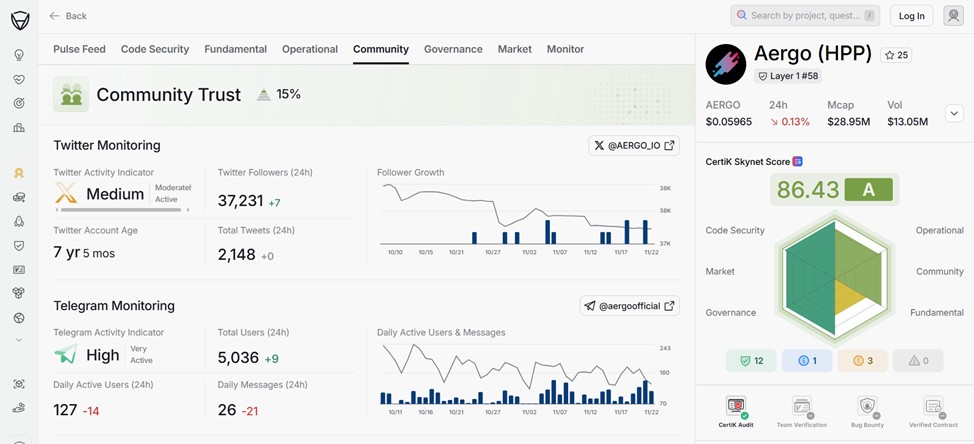
Task: Click the CertiK shield logo
Action: click(x=19, y=18)
